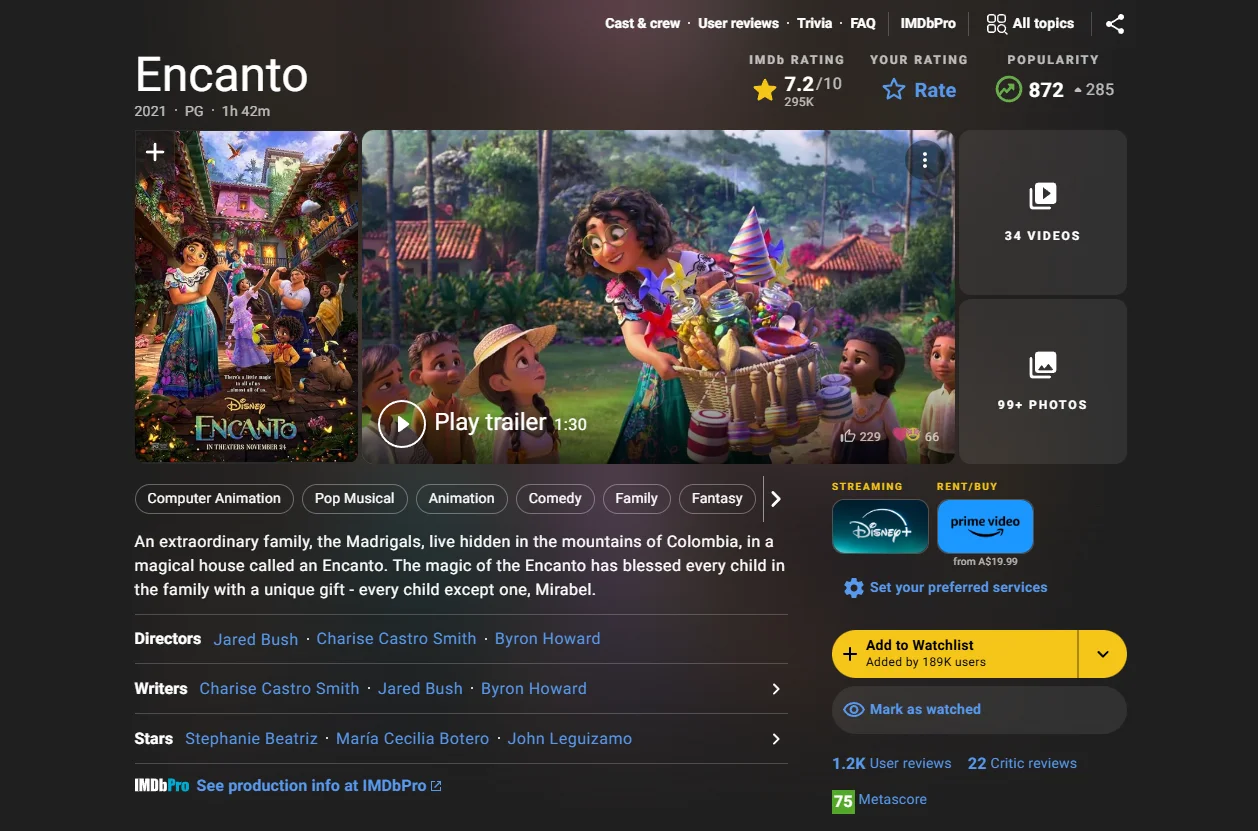Open the All topics grid icon

pos(996,24)
